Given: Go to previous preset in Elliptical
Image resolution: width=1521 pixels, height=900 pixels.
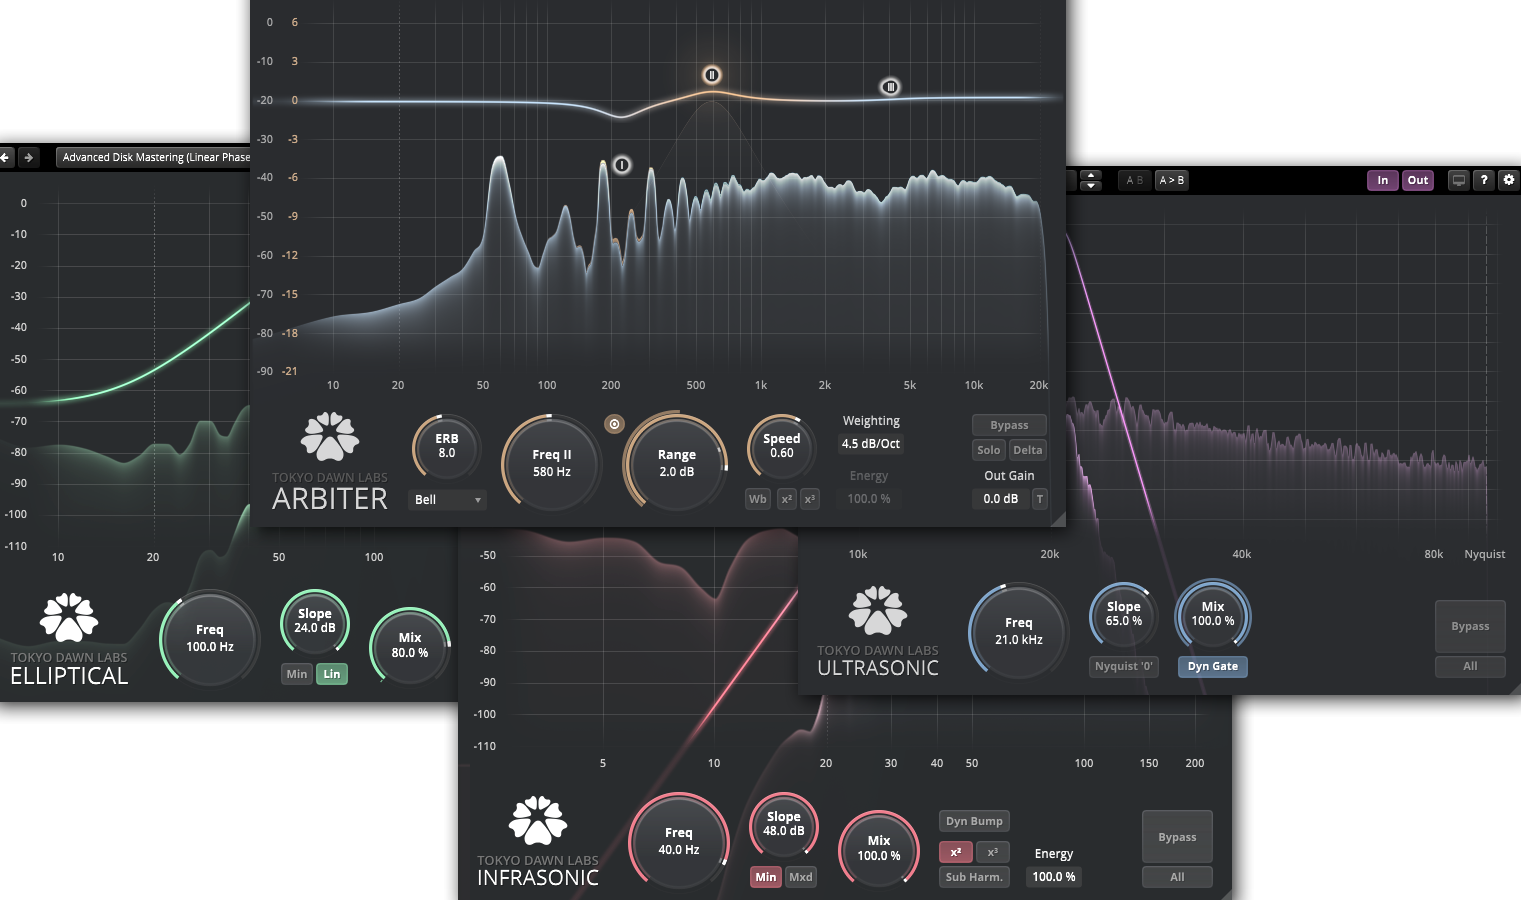Looking at the screenshot, I should tap(5, 157).
